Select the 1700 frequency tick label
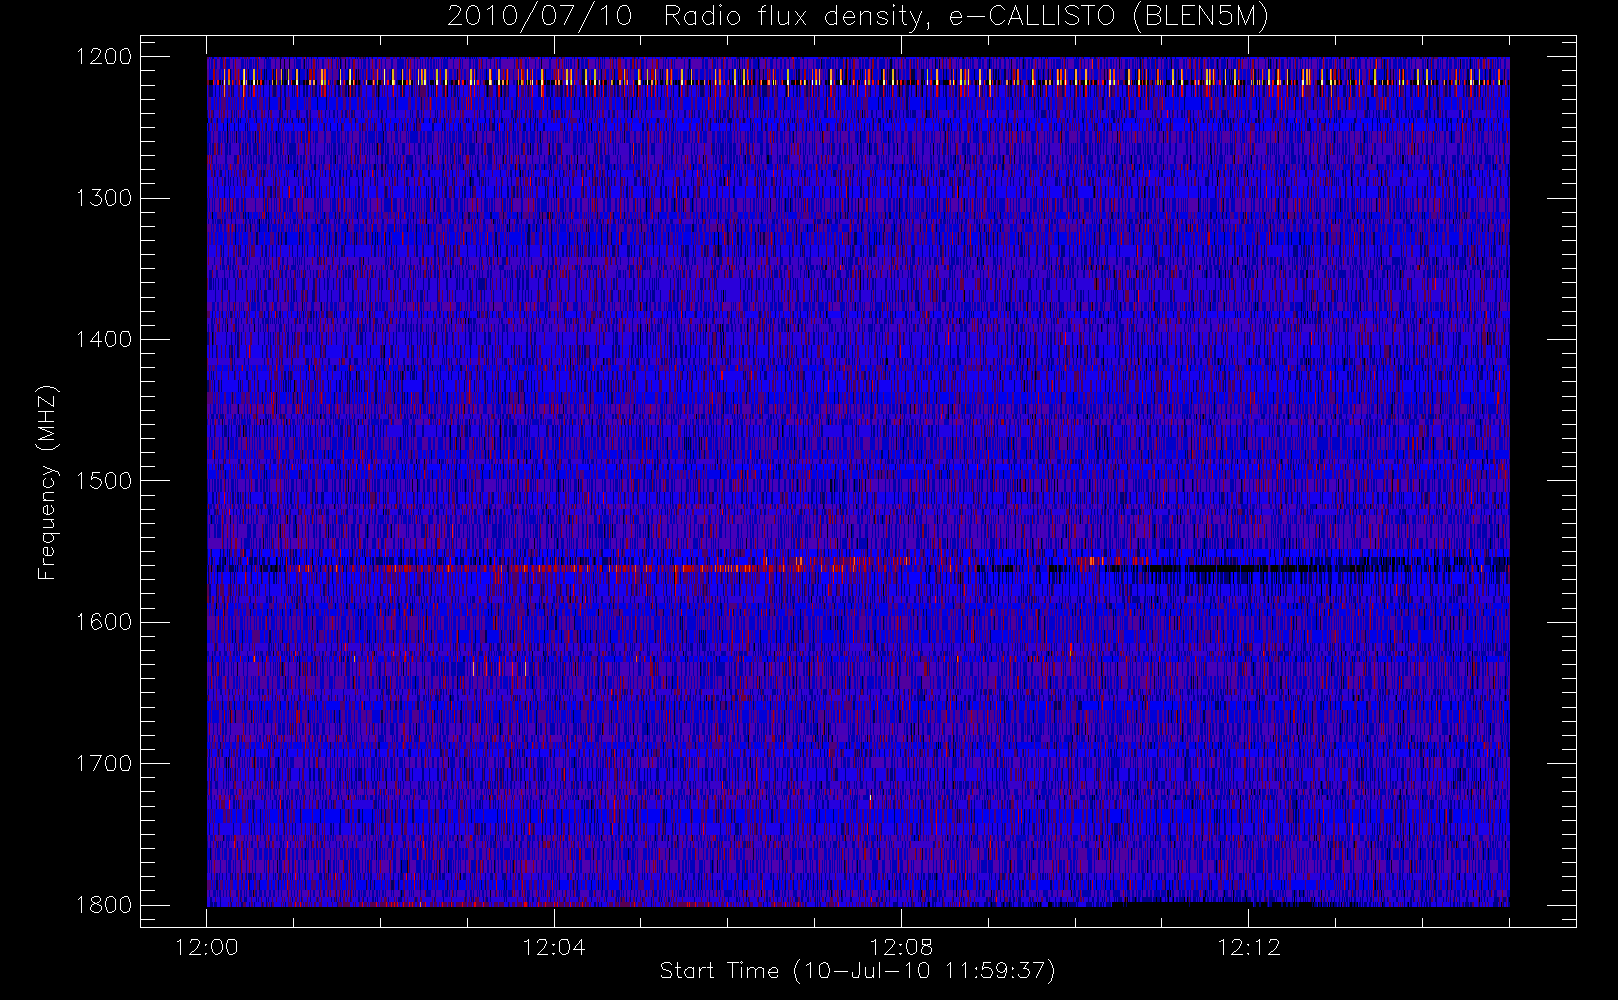The image size is (1618, 1000). pos(104,764)
